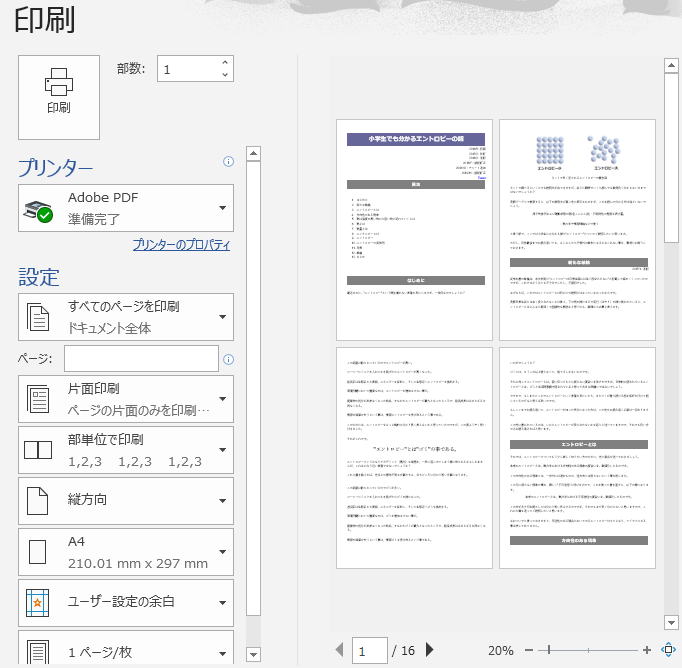
Task: Open the 片面印刷 one-sided printing dropdown
Action: click(x=126, y=399)
